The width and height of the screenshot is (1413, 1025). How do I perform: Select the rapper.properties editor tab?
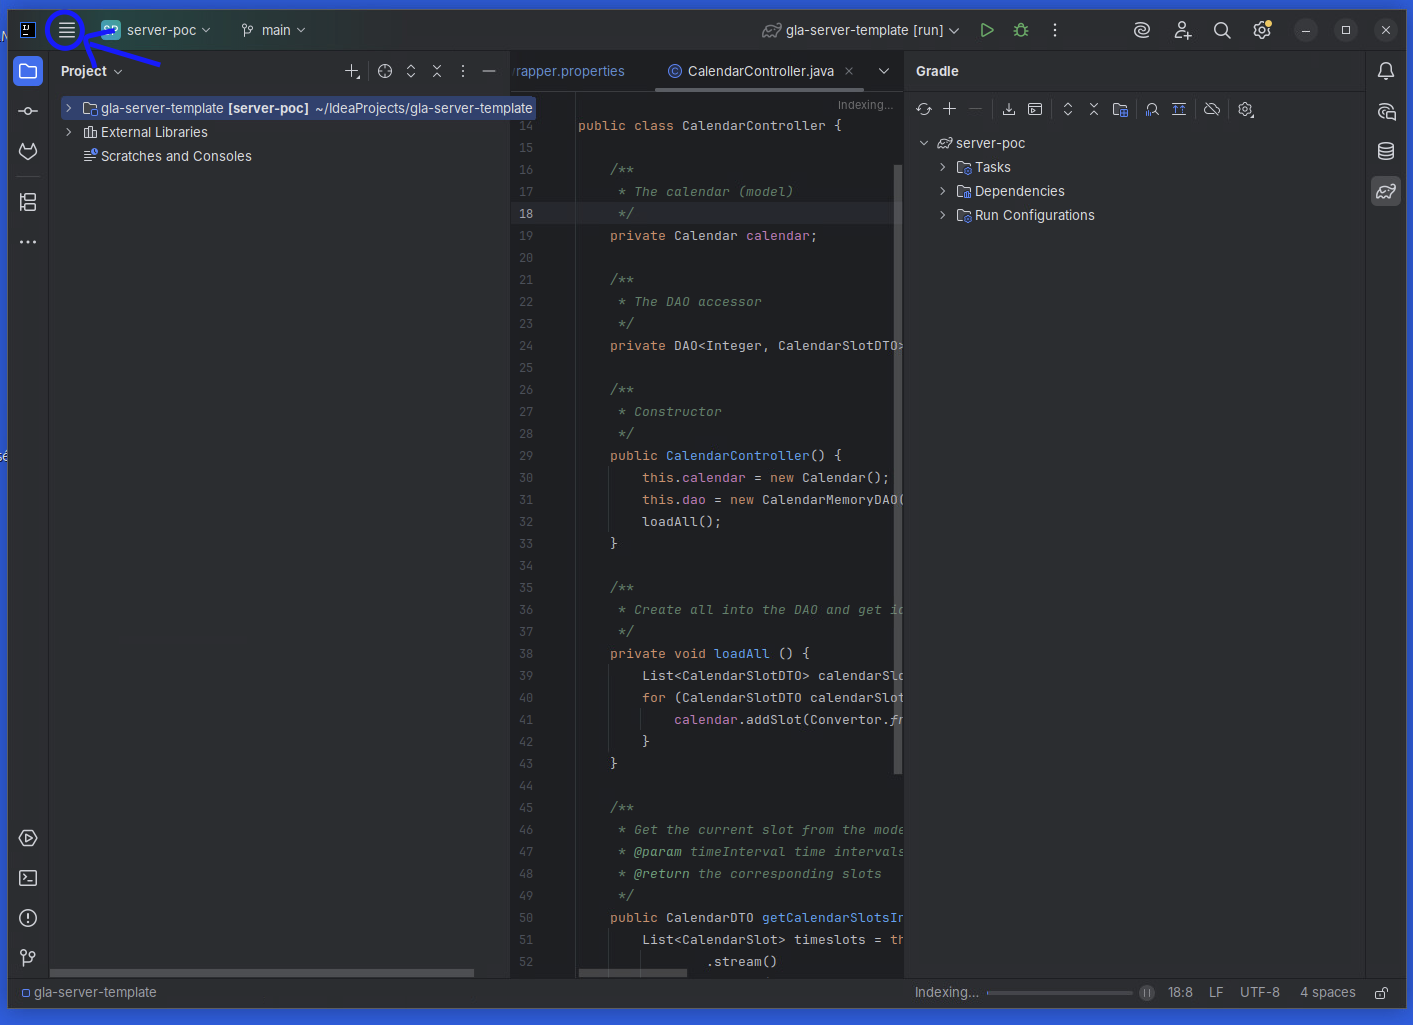tap(570, 71)
